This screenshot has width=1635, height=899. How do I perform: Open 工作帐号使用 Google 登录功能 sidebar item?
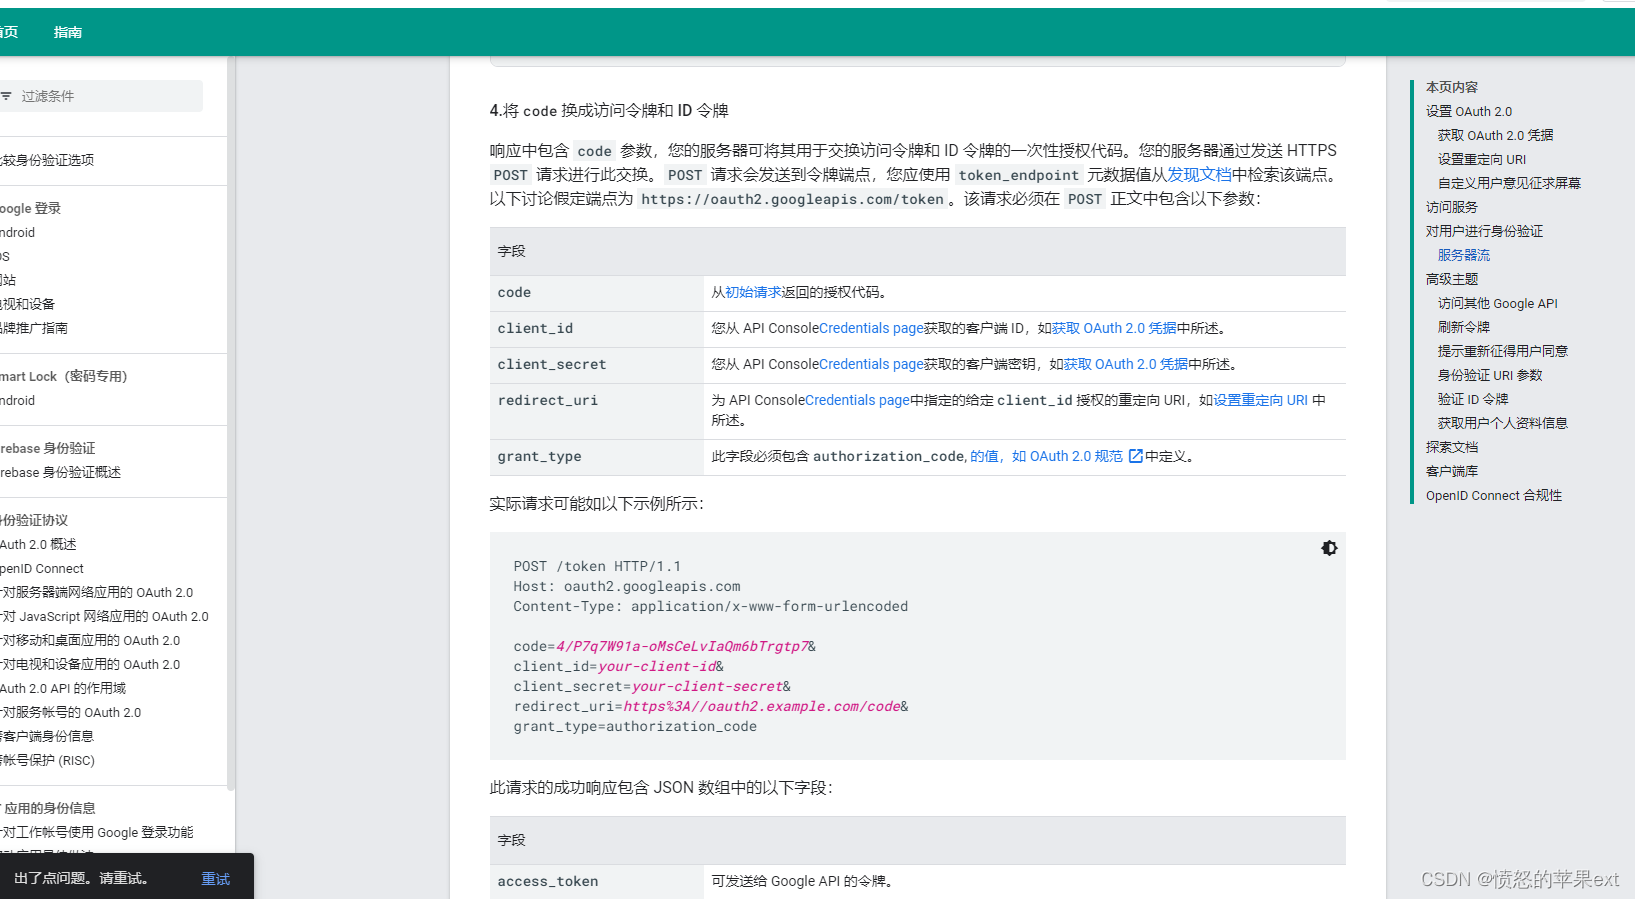(97, 832)
